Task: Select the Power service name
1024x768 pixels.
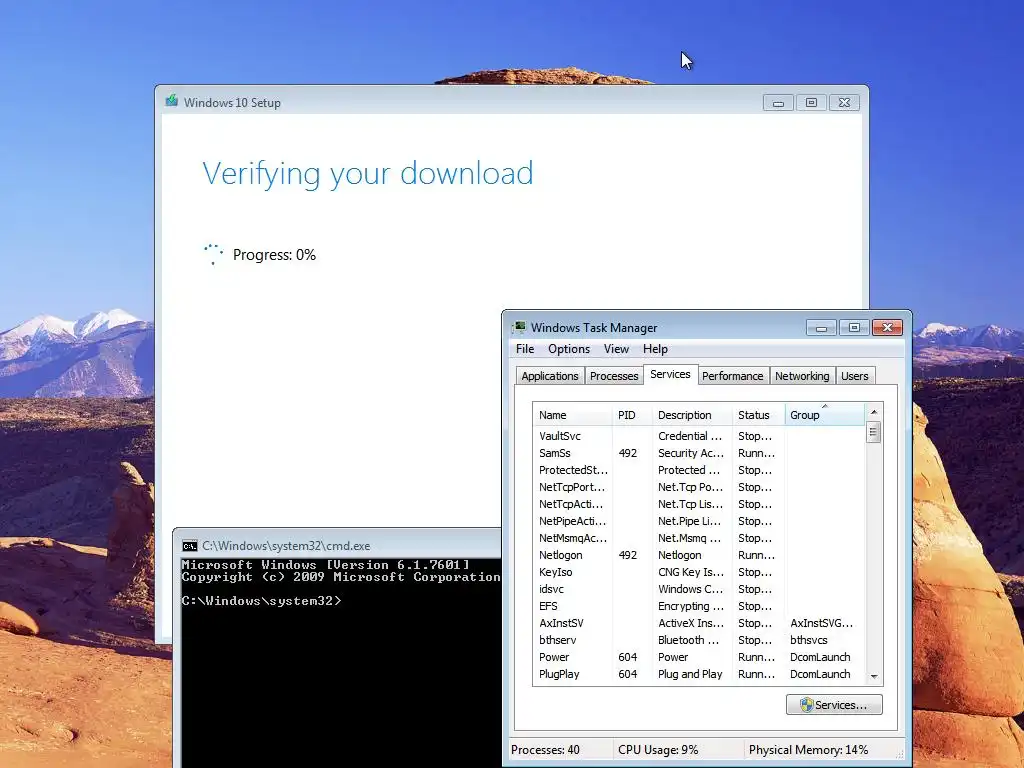Action: point(554,657)
